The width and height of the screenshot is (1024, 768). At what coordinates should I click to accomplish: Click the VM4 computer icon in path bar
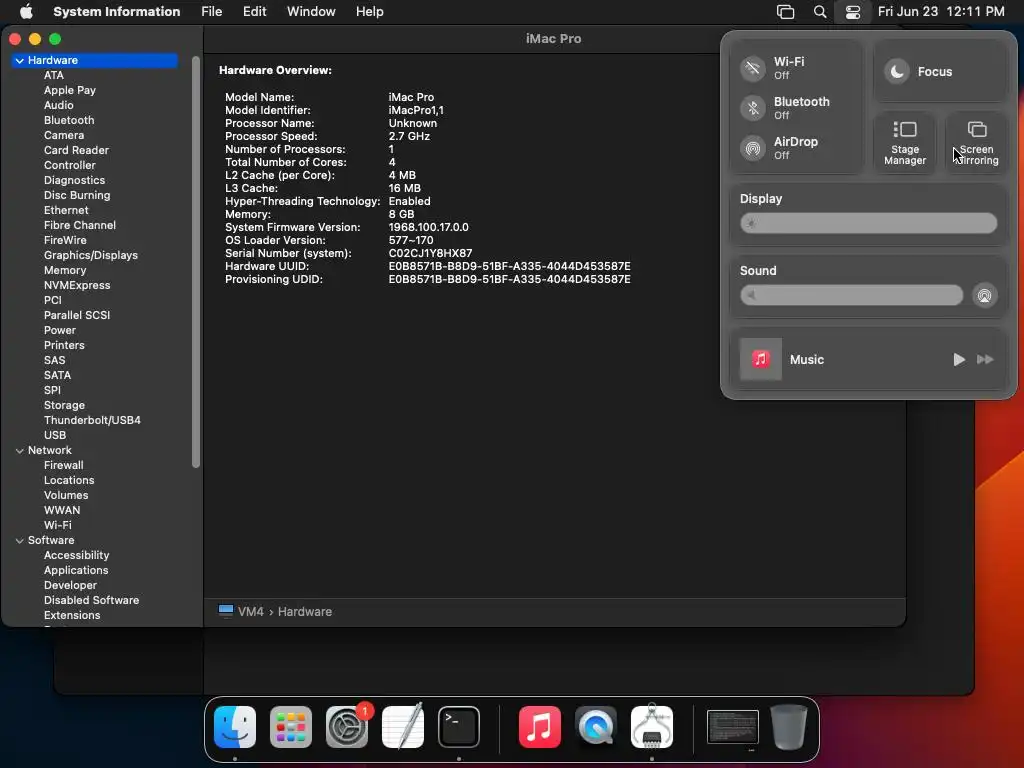pyautogui.click(x=226, y=611)
